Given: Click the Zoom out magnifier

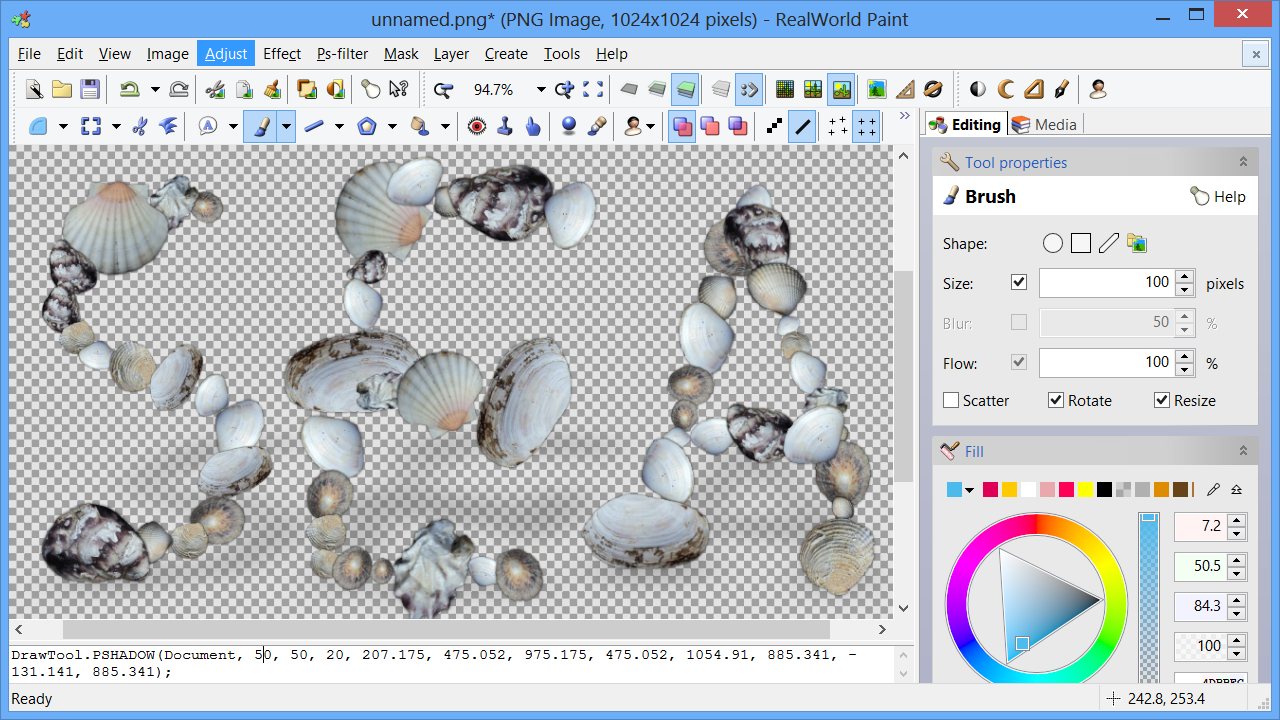Looking at the screenshot, I should tap(443, 89).
